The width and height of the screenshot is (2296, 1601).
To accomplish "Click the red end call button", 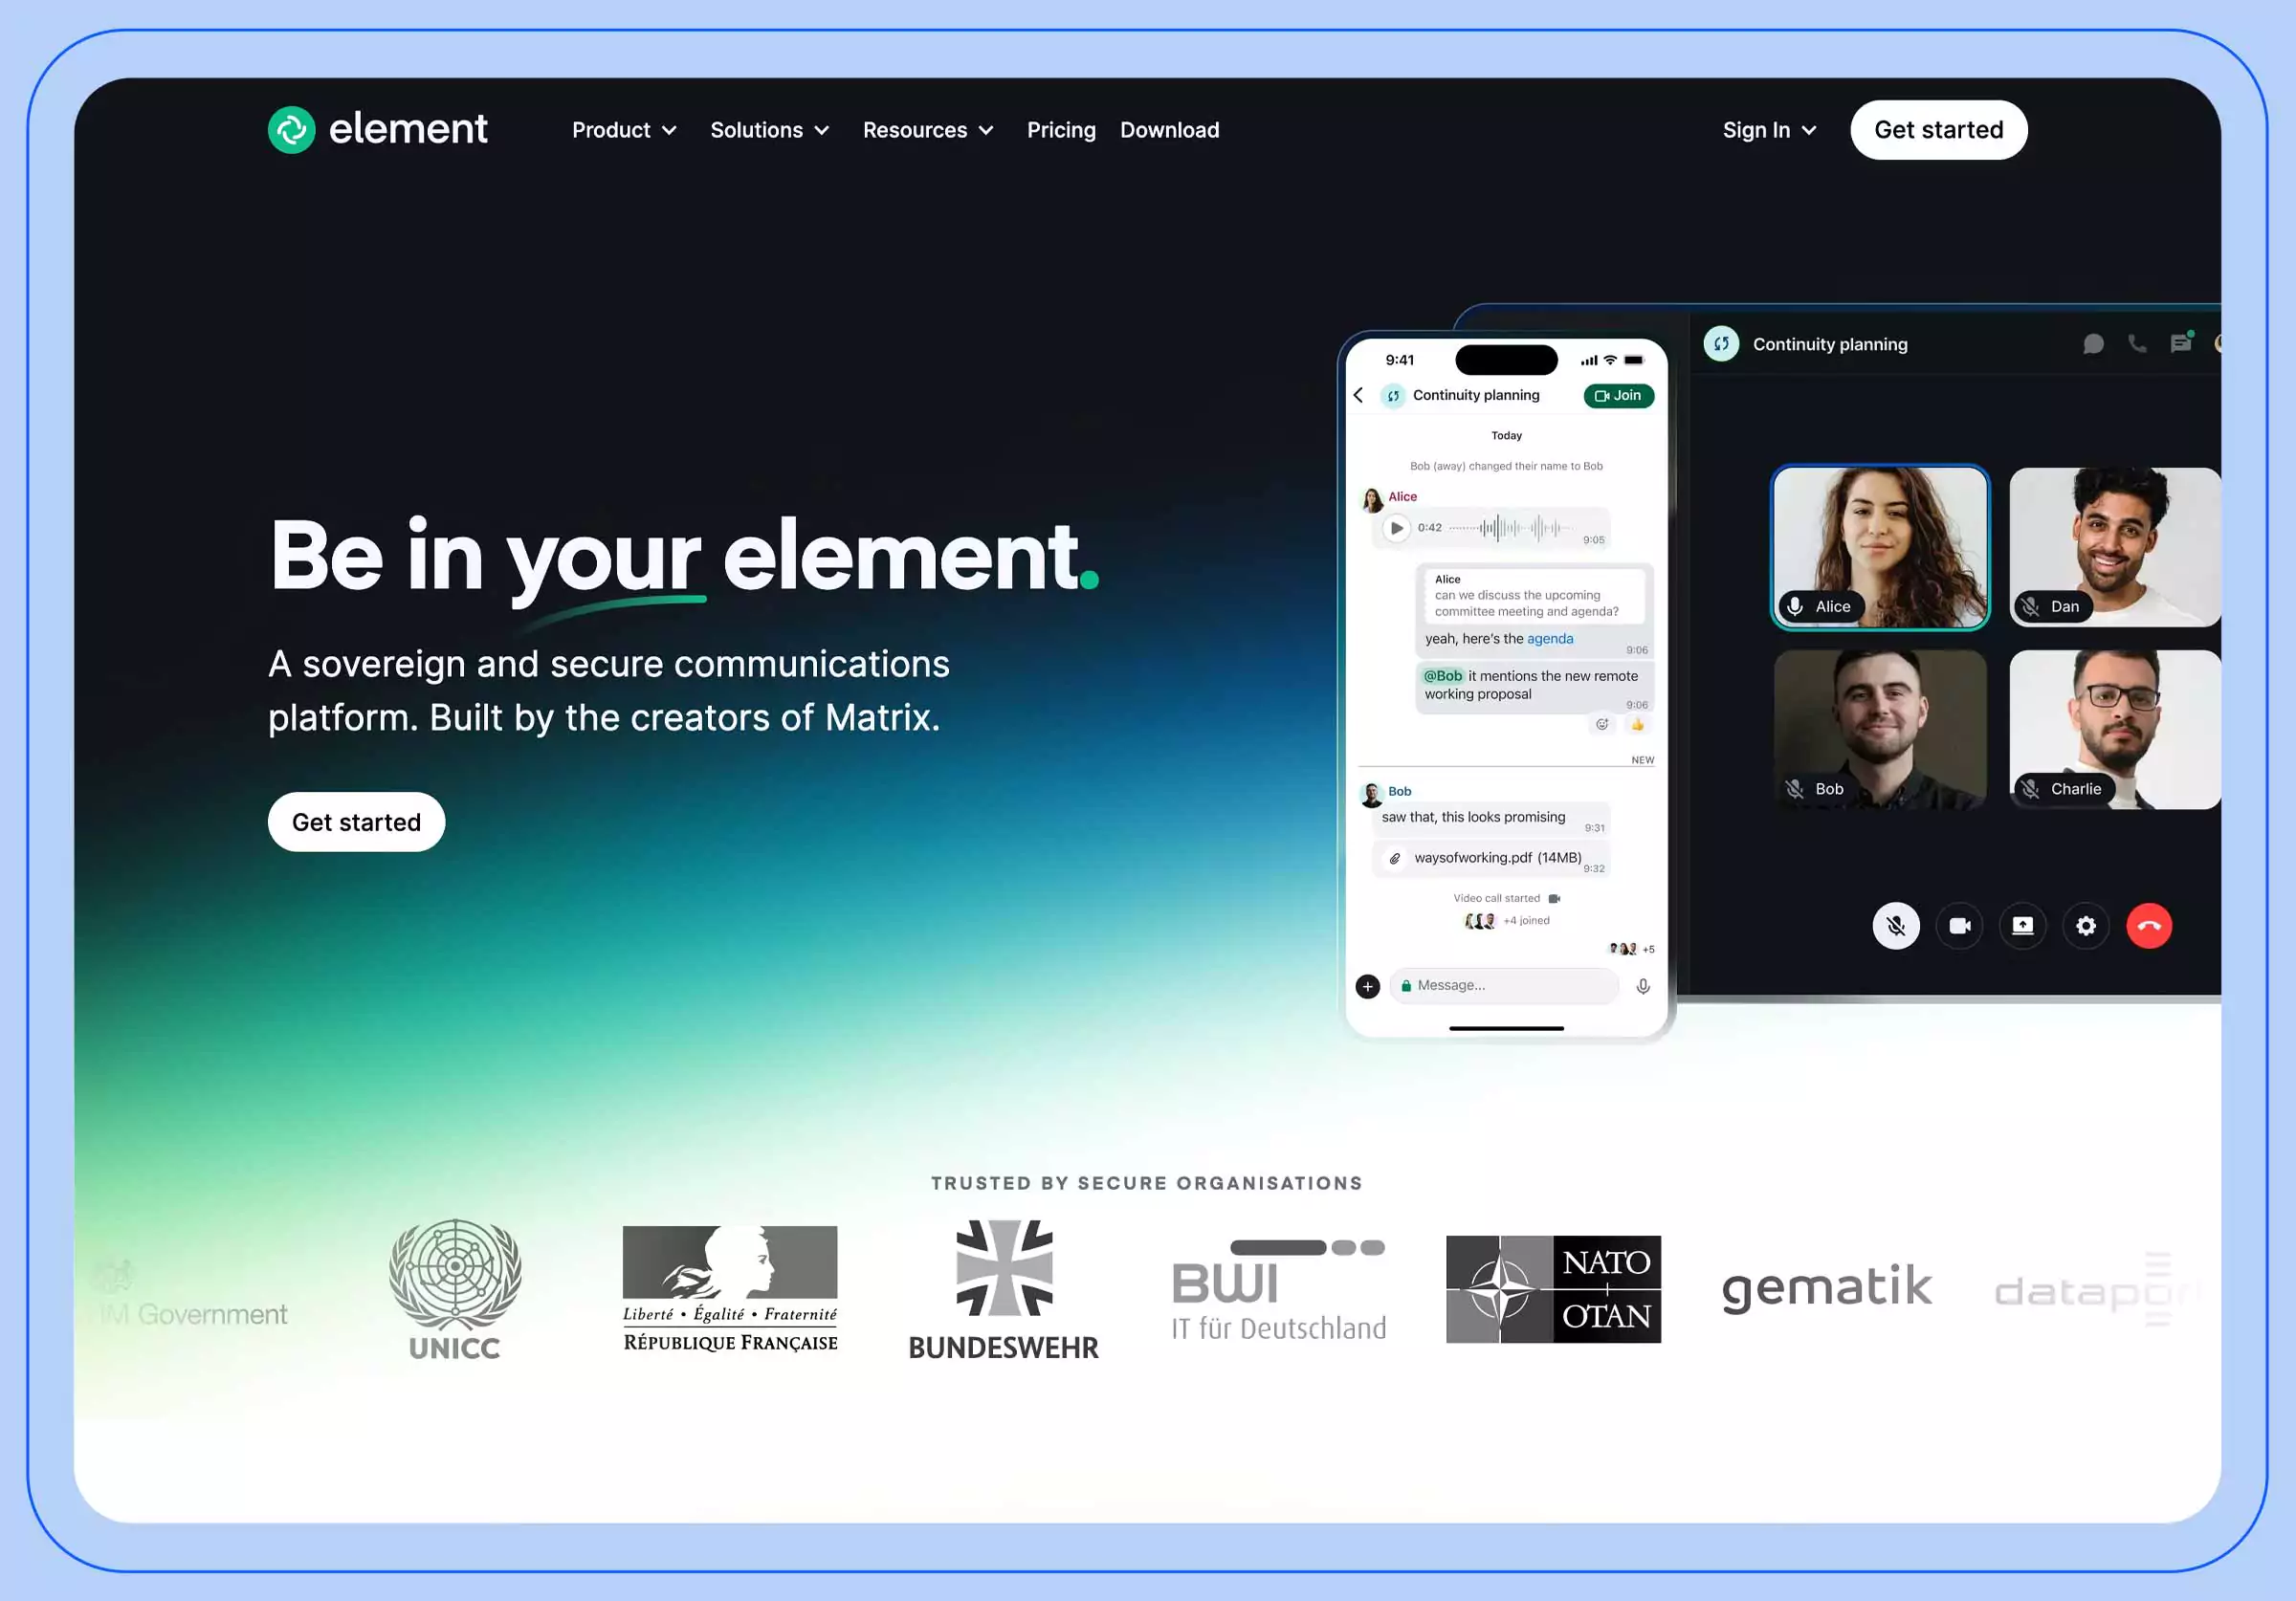I will point(2148,924).
